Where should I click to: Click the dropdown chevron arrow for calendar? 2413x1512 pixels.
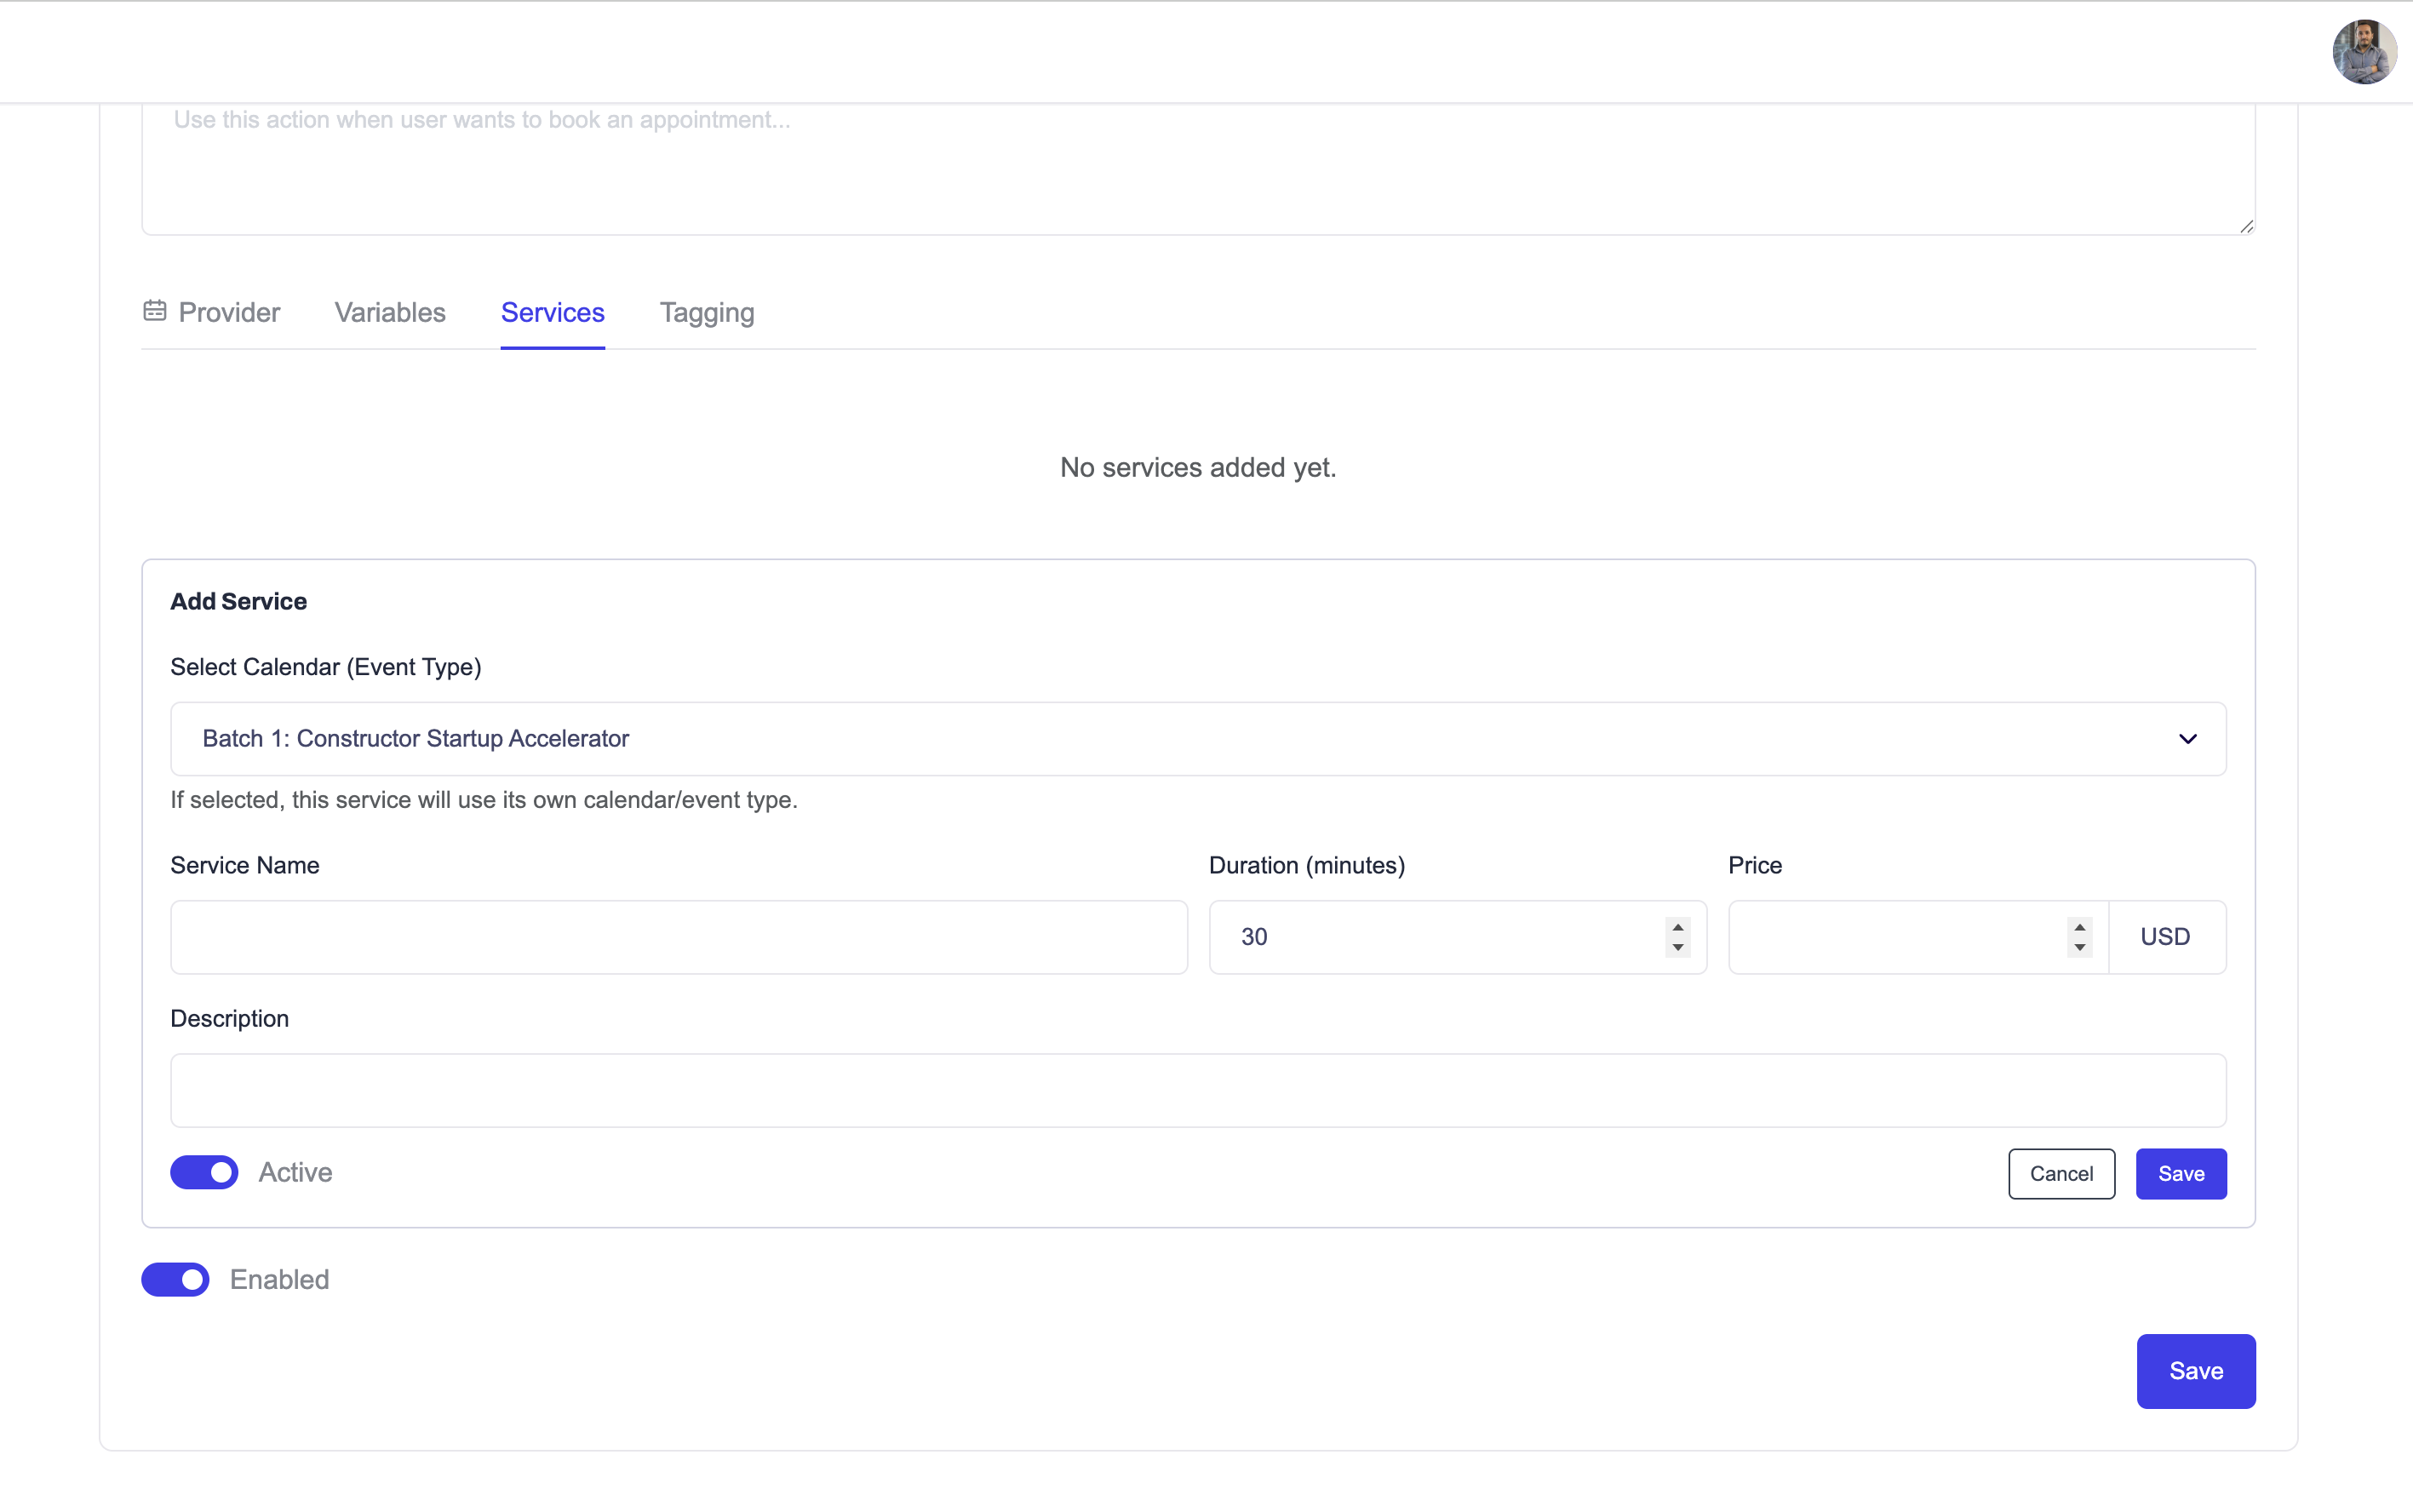pos(2188,739)
